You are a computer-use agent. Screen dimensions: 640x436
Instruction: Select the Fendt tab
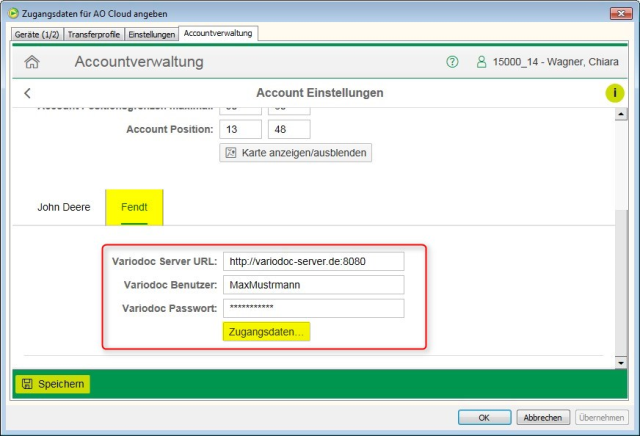click(134, 208)
